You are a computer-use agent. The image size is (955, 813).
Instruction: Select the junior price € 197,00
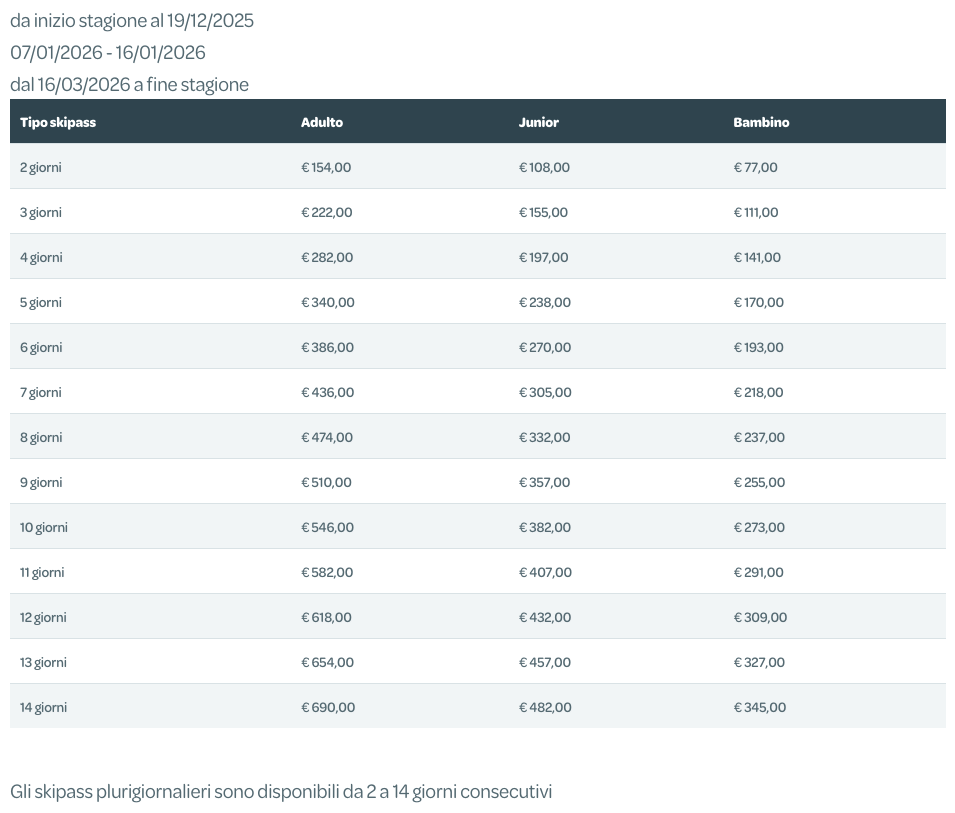click(x=543, y=257)
